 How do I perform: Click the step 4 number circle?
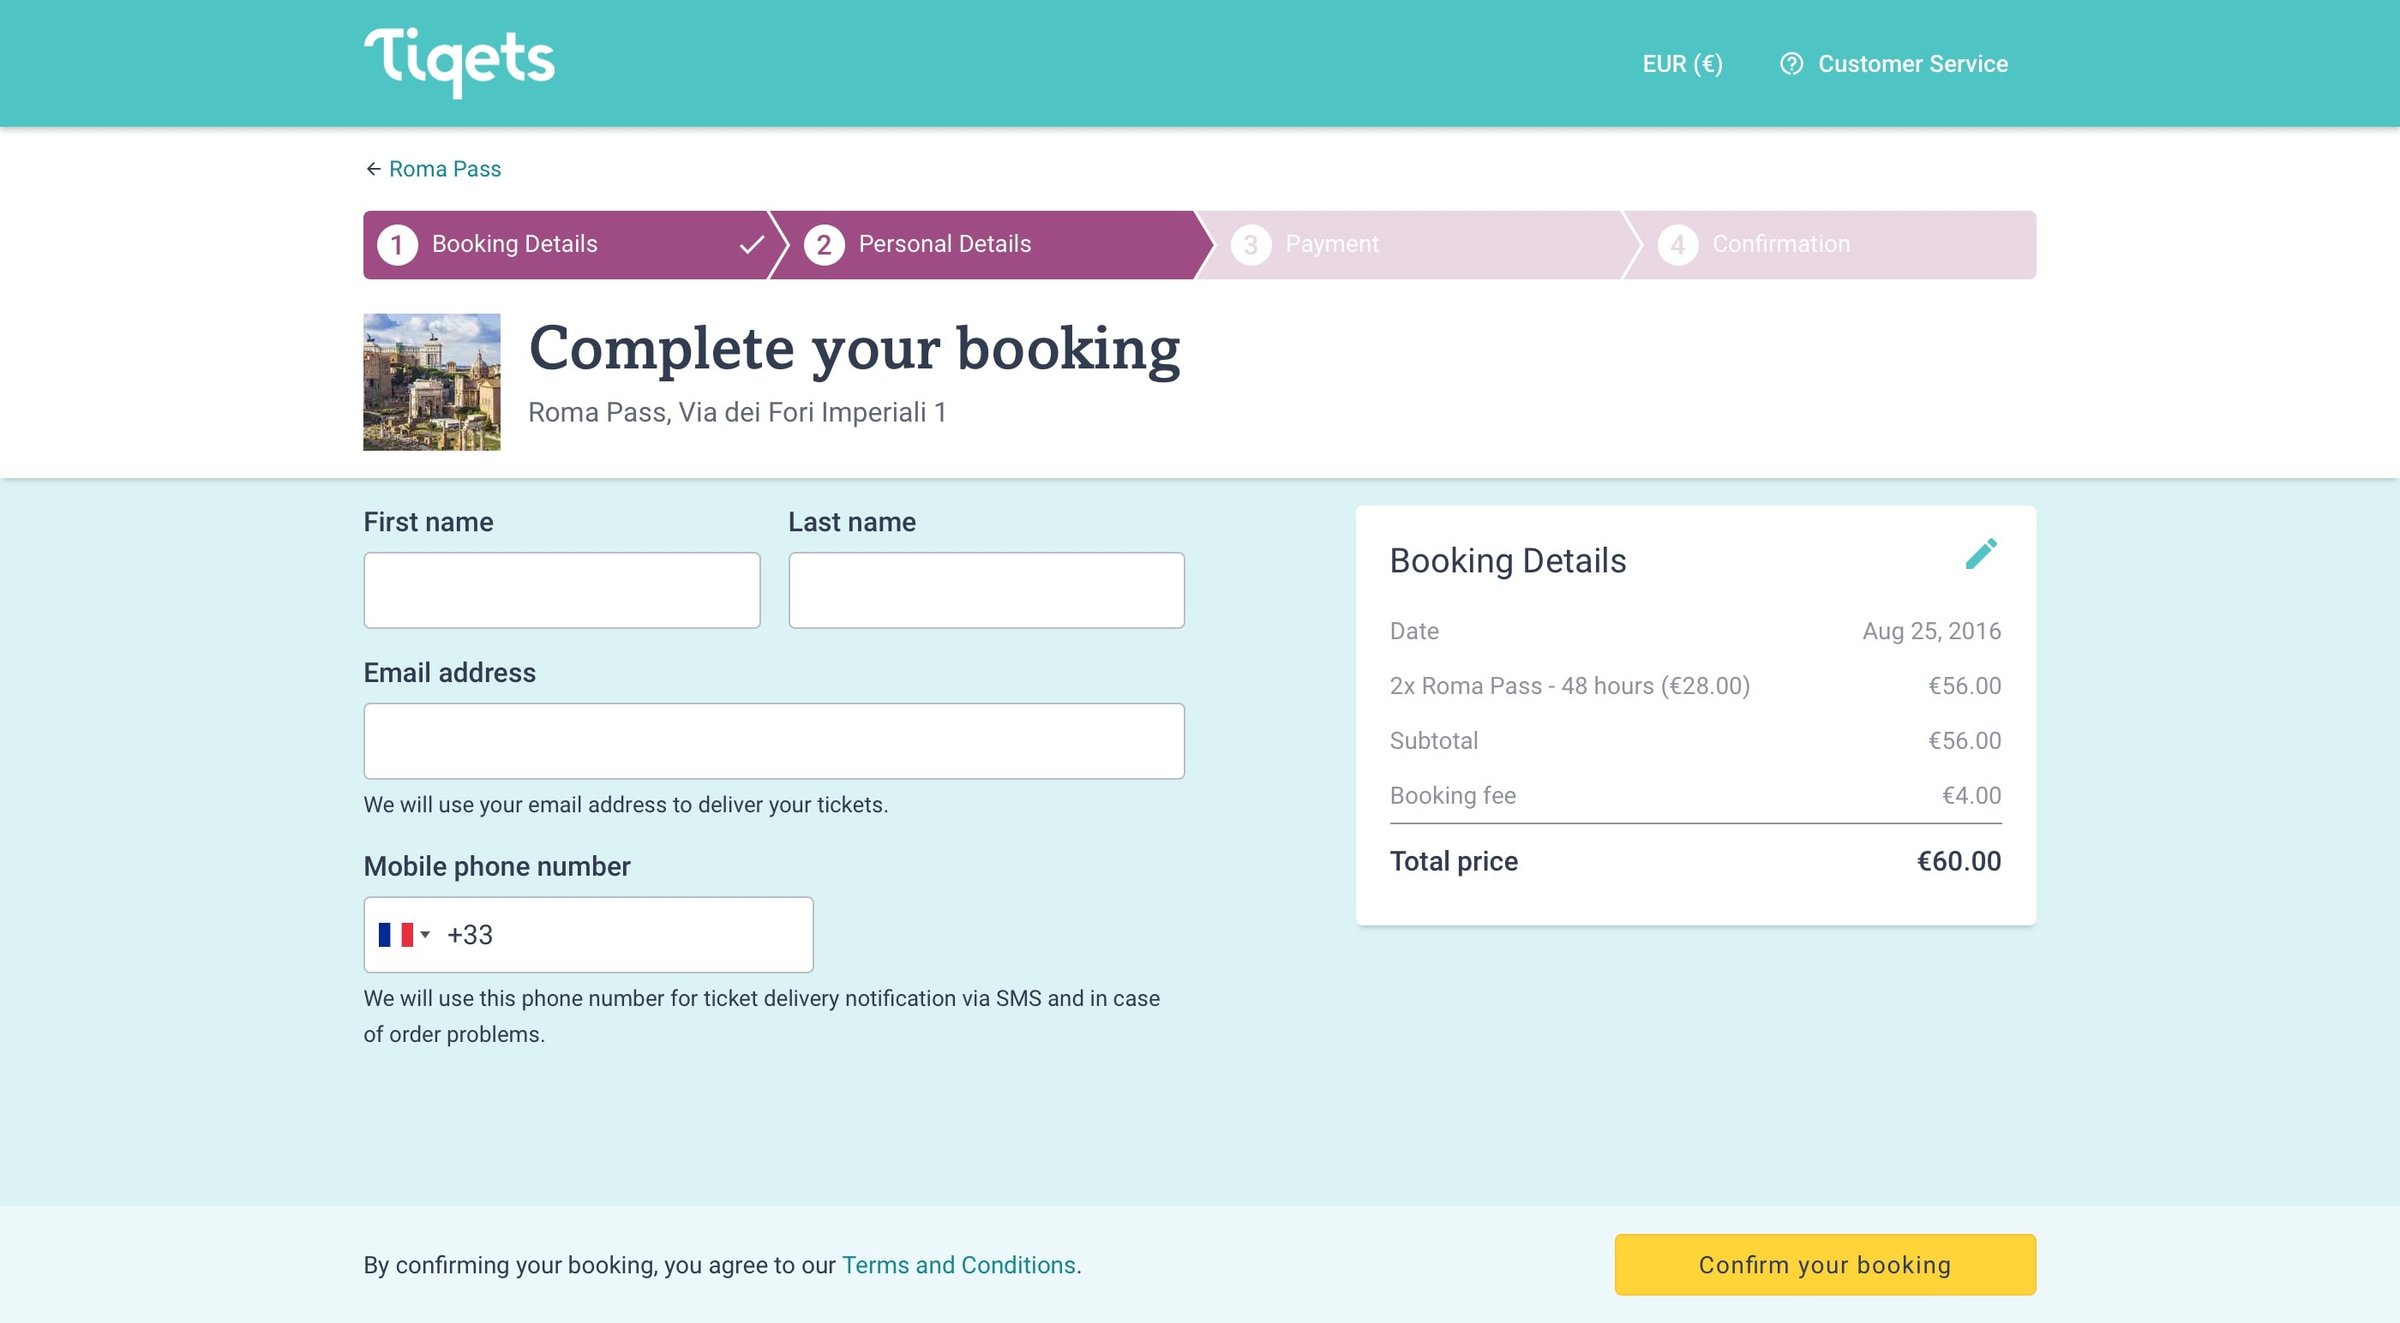1678,245
